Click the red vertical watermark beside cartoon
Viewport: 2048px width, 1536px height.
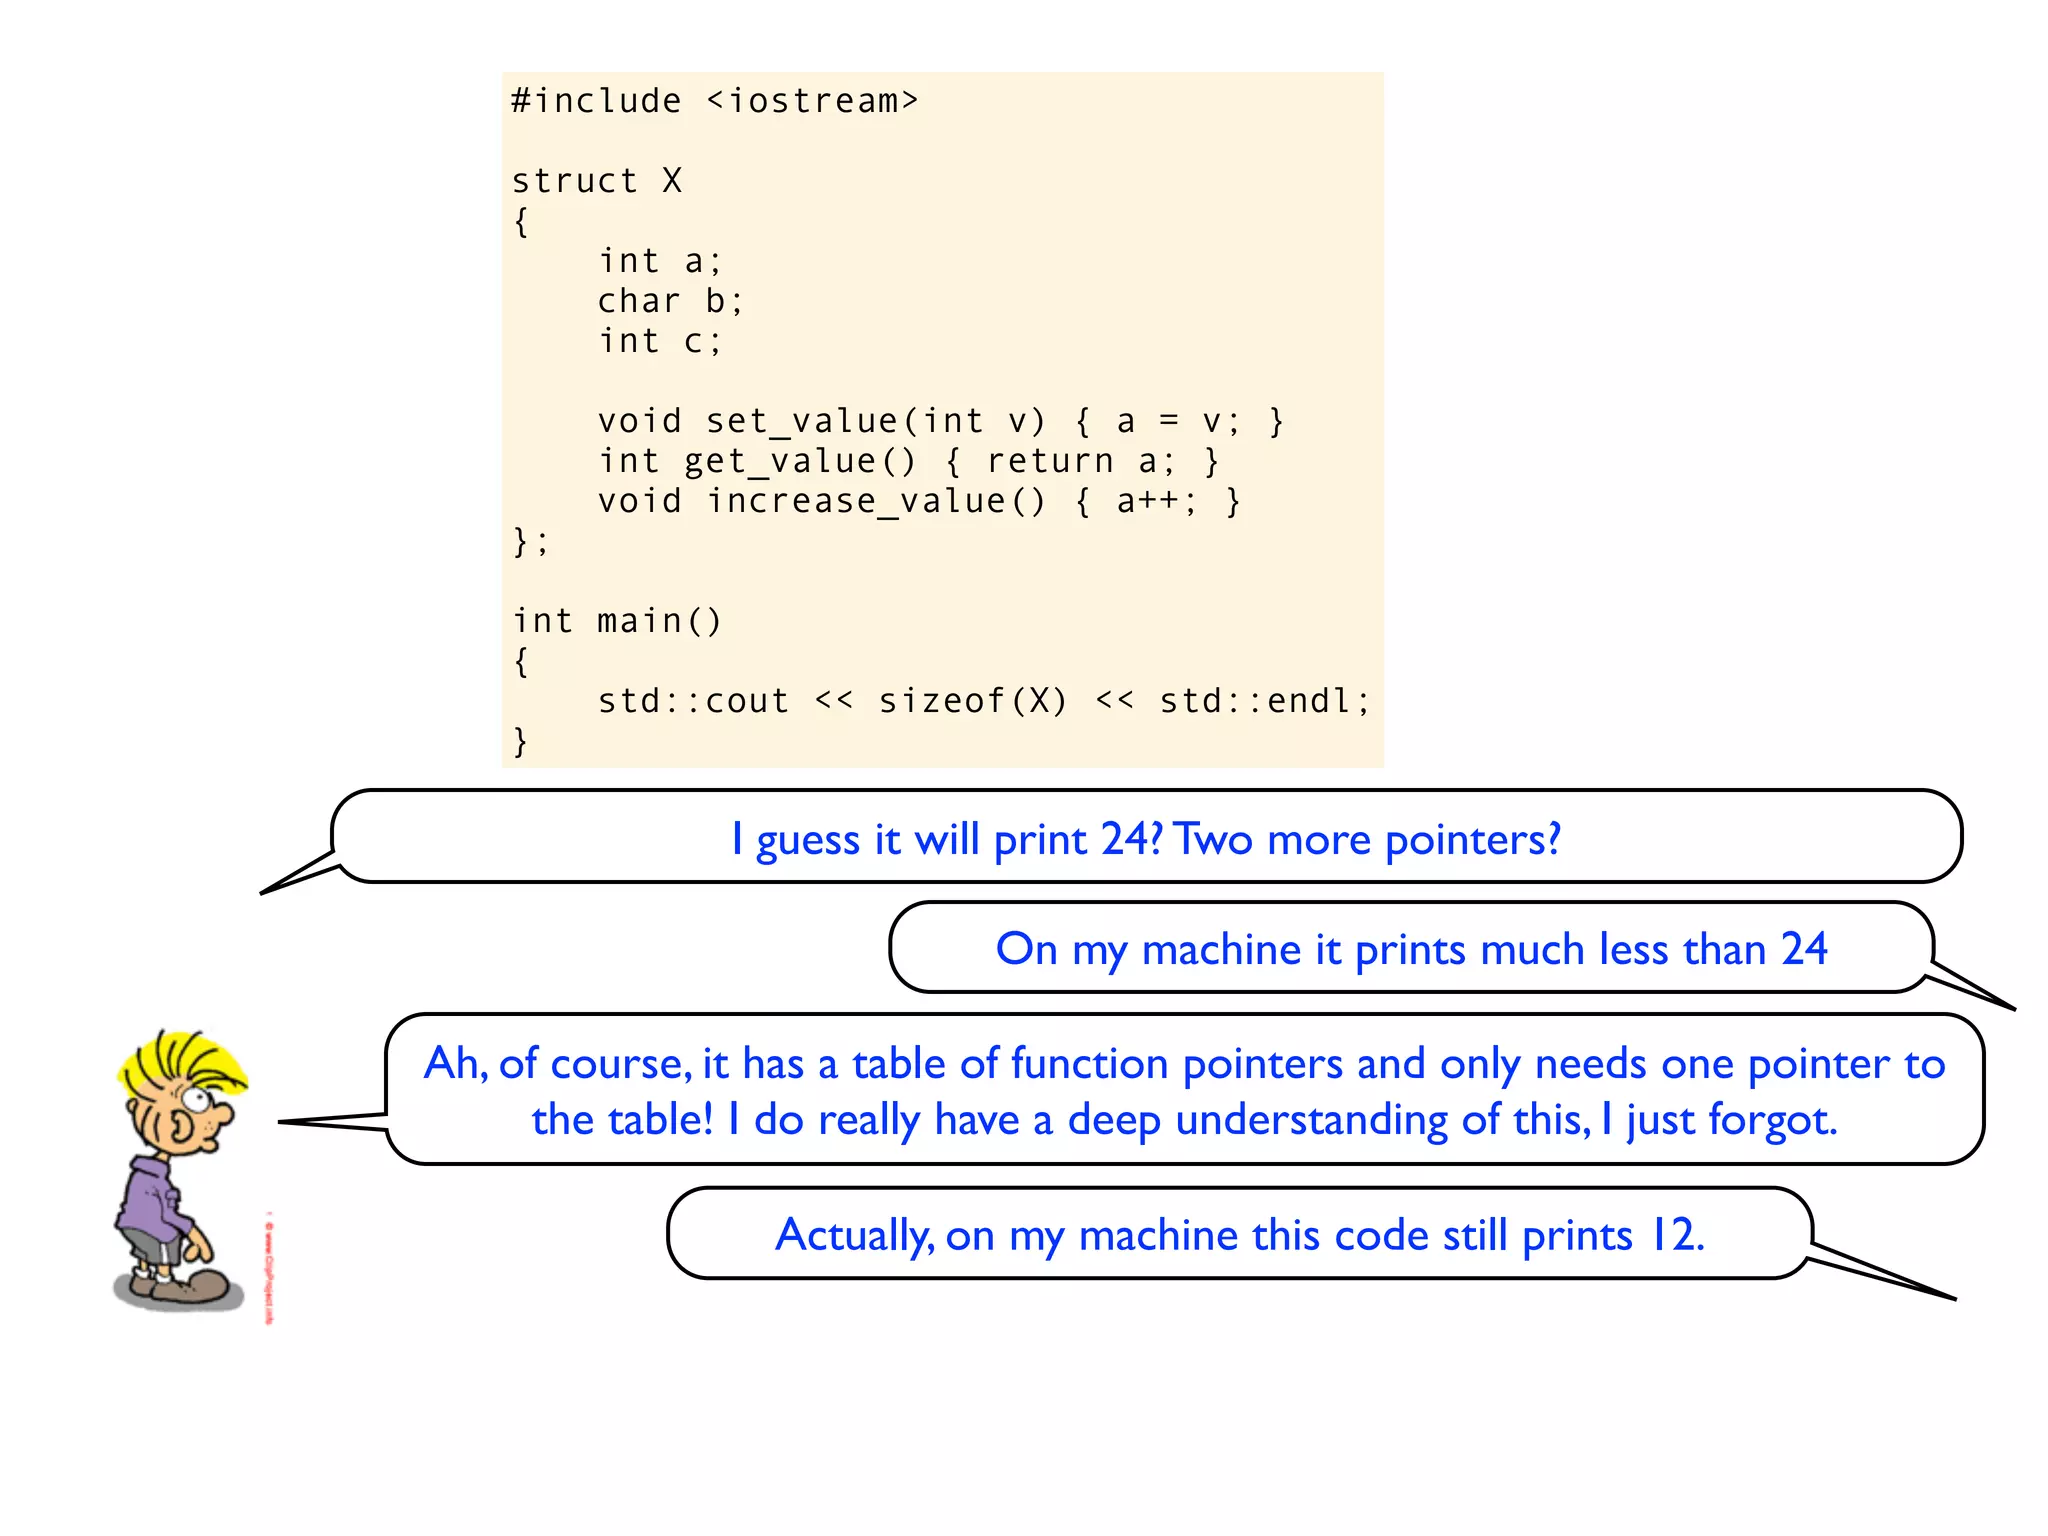(x=269, y=1268)
